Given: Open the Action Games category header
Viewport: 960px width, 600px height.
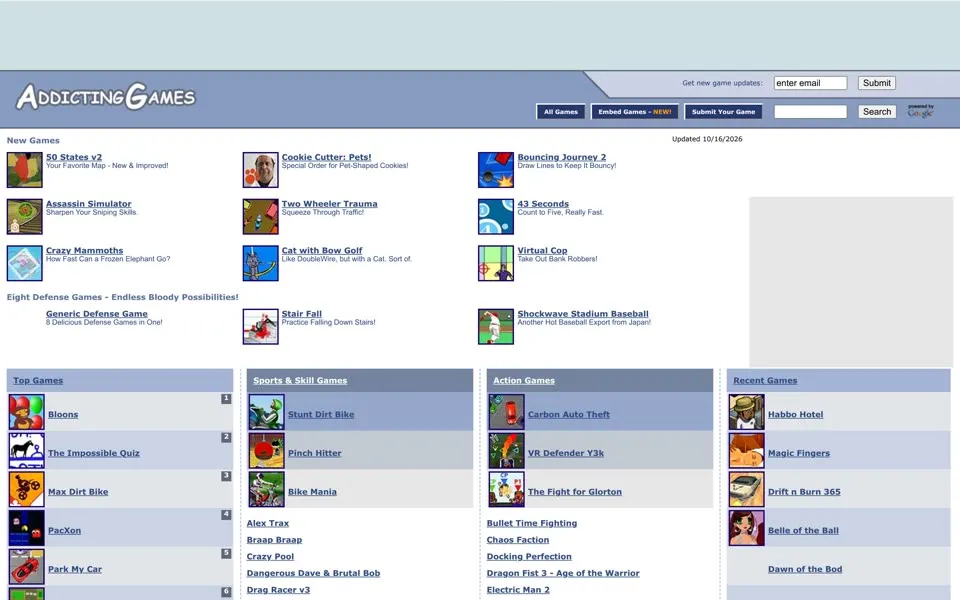Looking at the screenshot, I should point(524,380).
